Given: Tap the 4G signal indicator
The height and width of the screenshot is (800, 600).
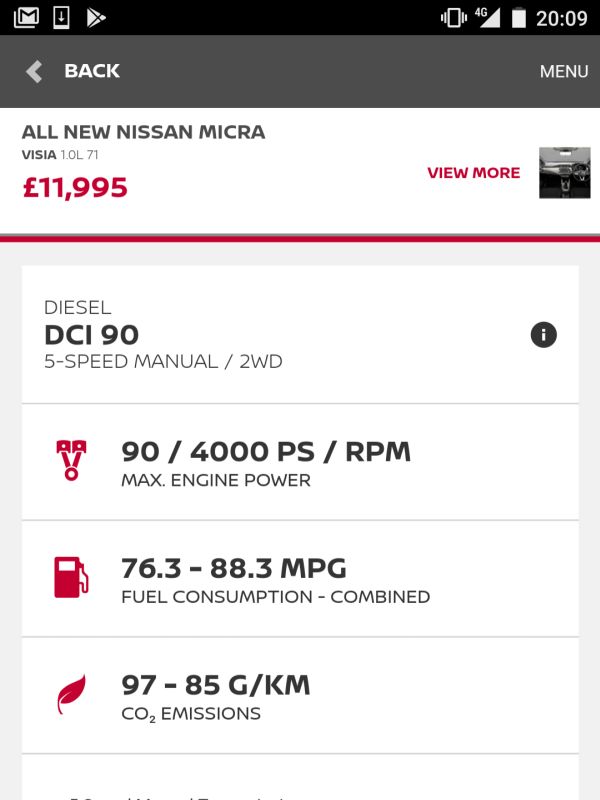Looking at the screenshot, I should pos(487,17).
